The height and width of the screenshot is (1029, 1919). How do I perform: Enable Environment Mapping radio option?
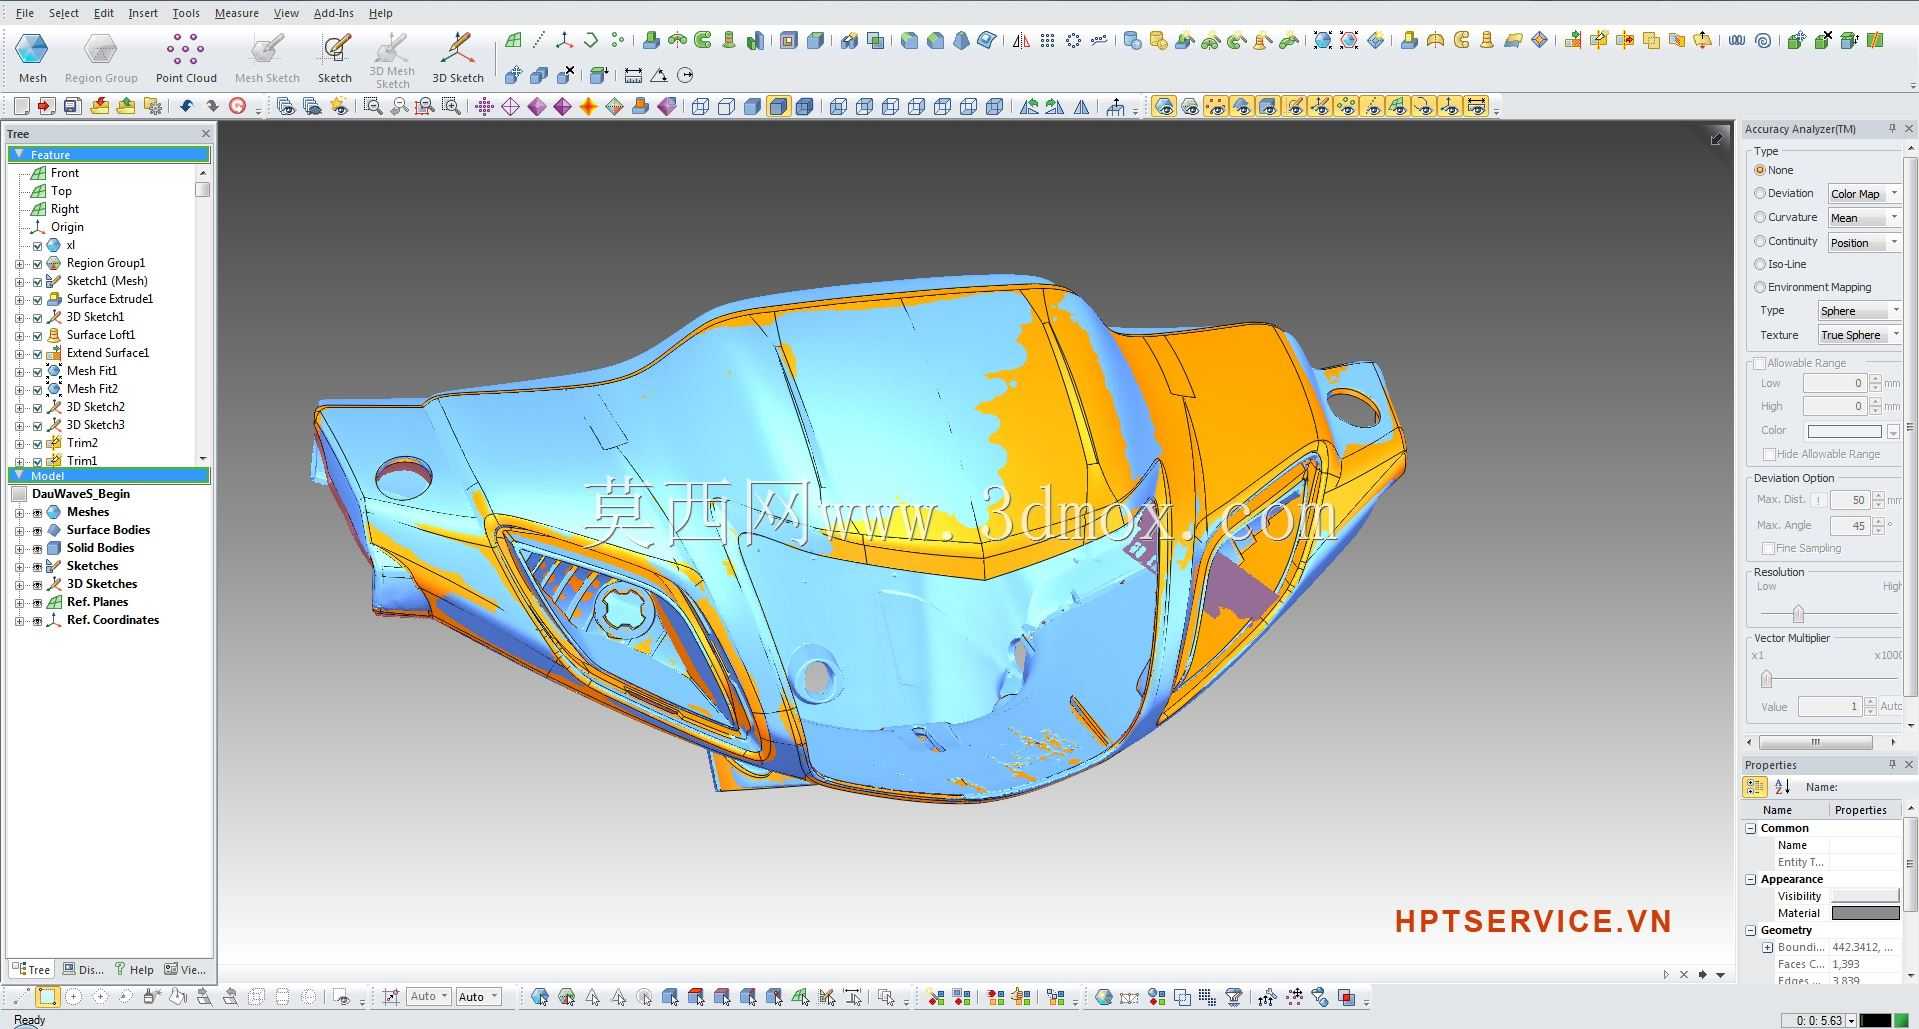(x=1760, y=287)
